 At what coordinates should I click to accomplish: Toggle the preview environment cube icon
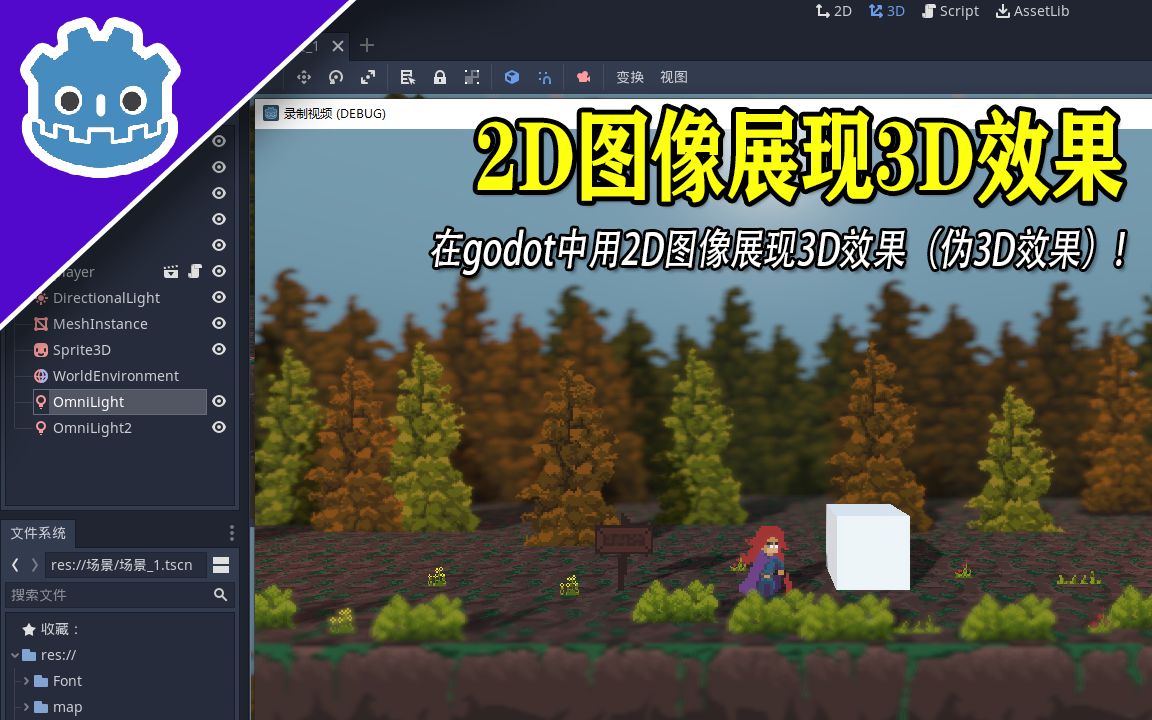point(512,77)
